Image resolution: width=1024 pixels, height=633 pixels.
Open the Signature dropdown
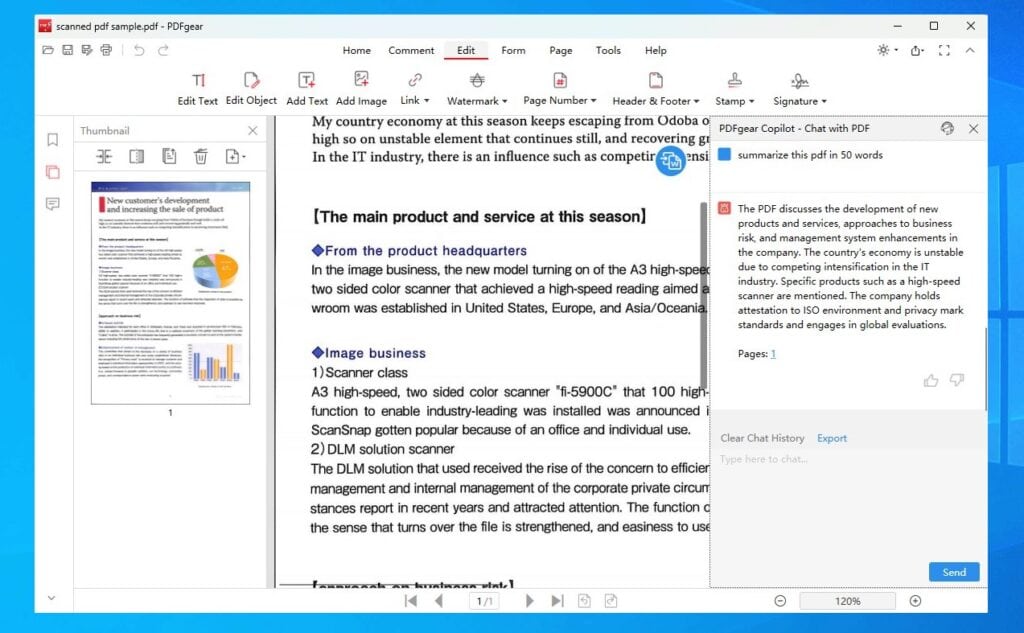(x=800, y=89)
